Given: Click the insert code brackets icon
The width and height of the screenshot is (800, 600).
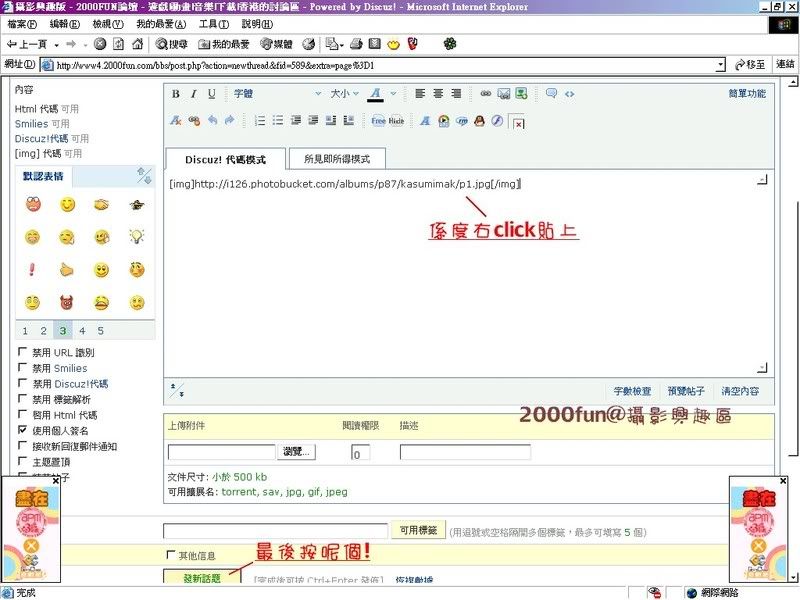Looking at the screenshot, I should pyautogui.click(x=569, y=94).
